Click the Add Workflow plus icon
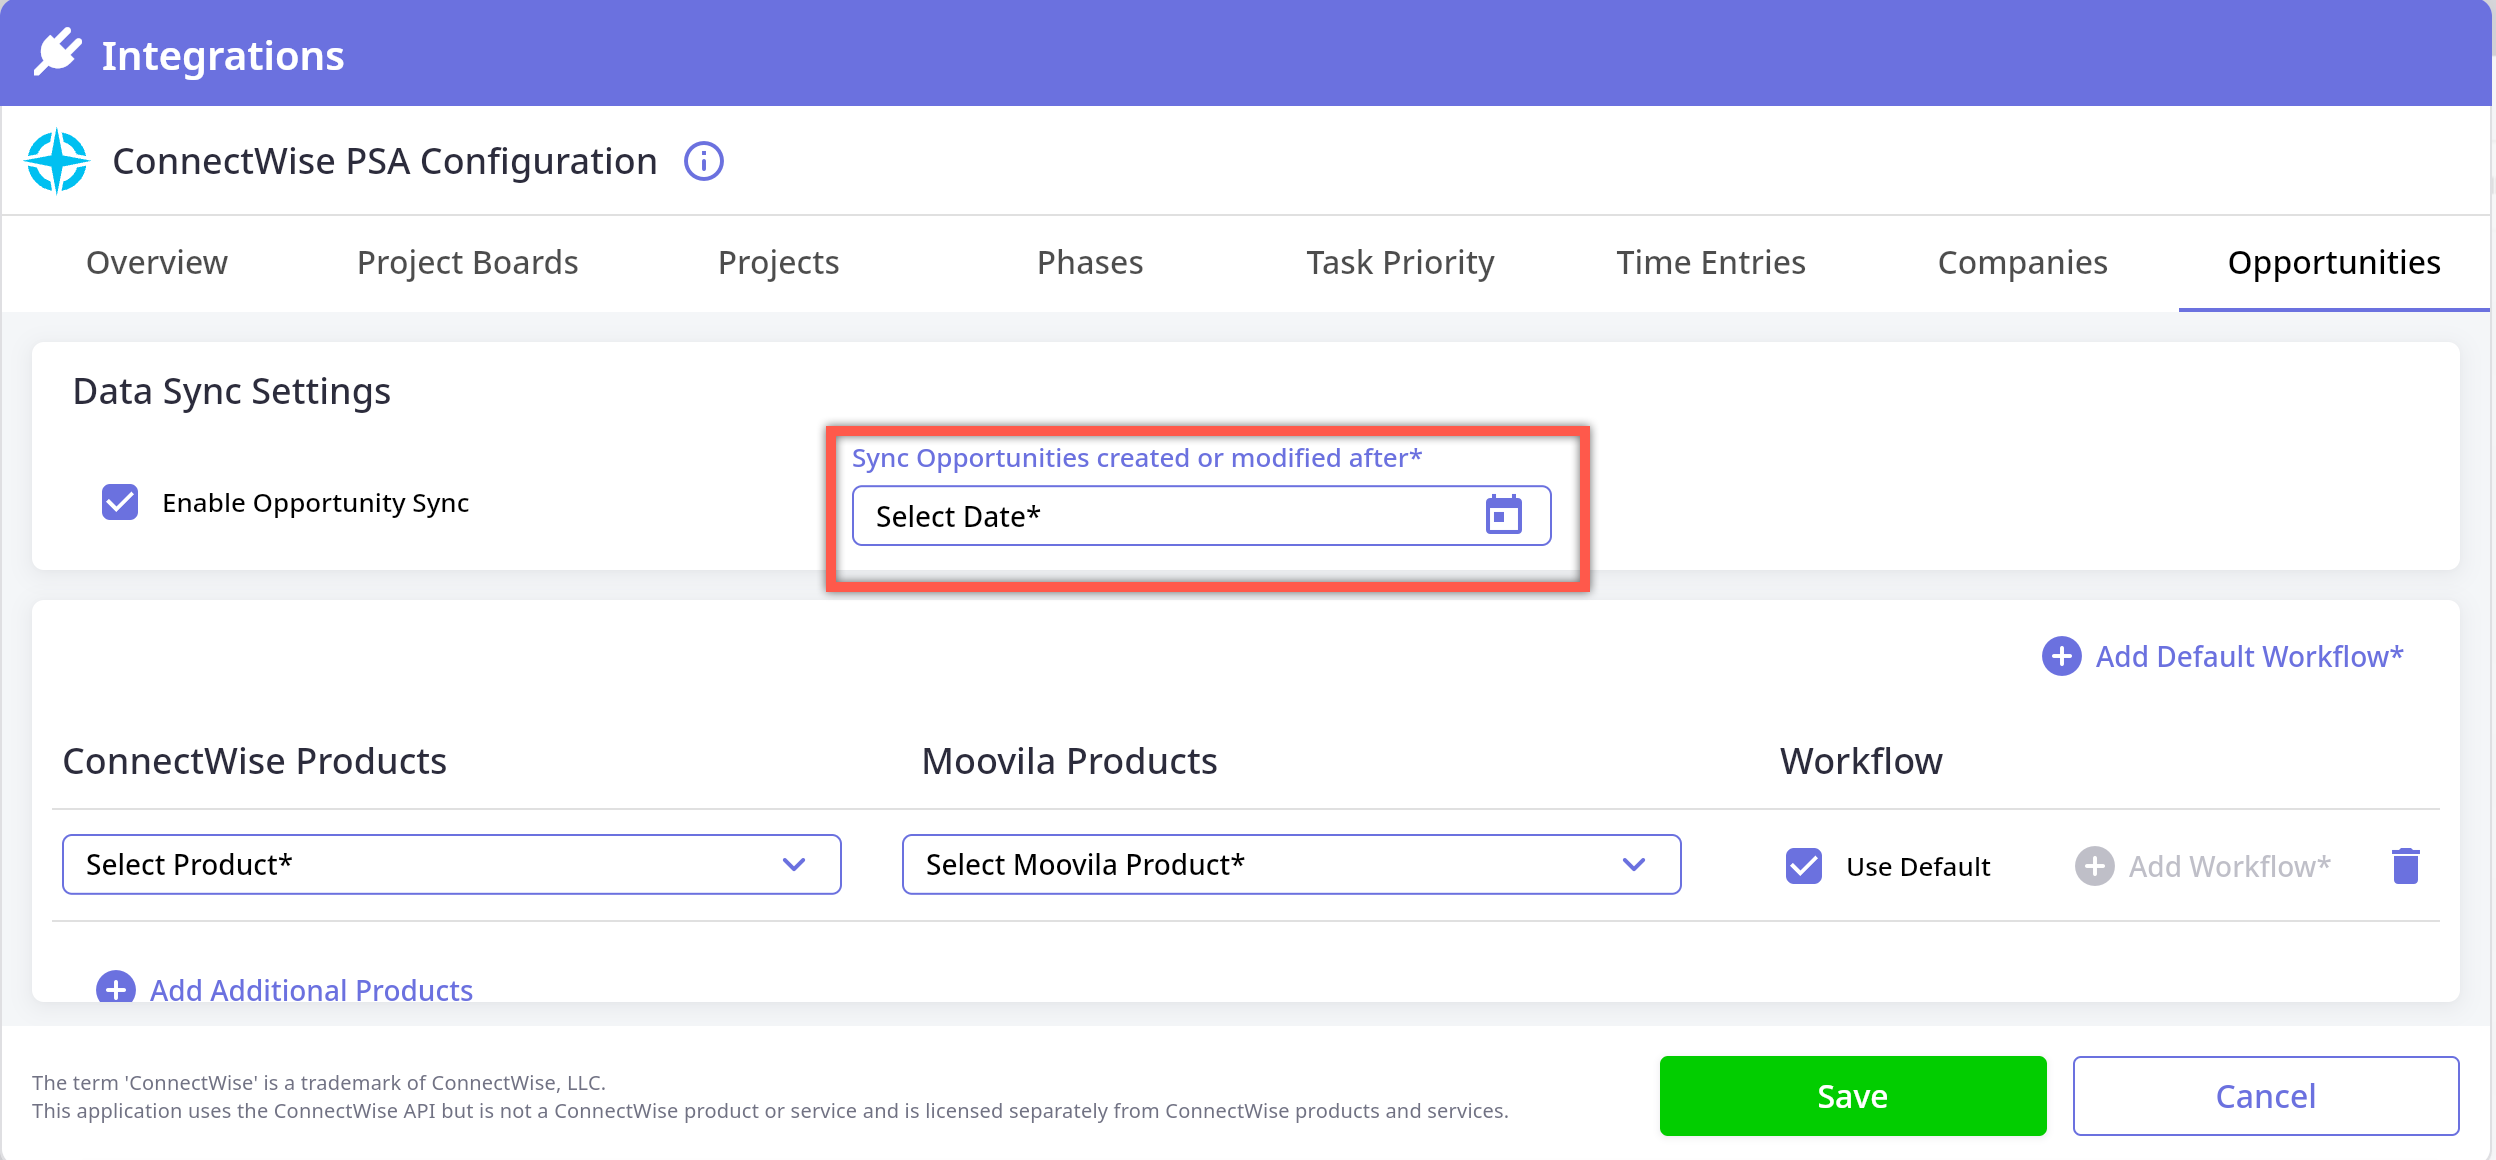2496x1160 pixels. pos(2094,866)
